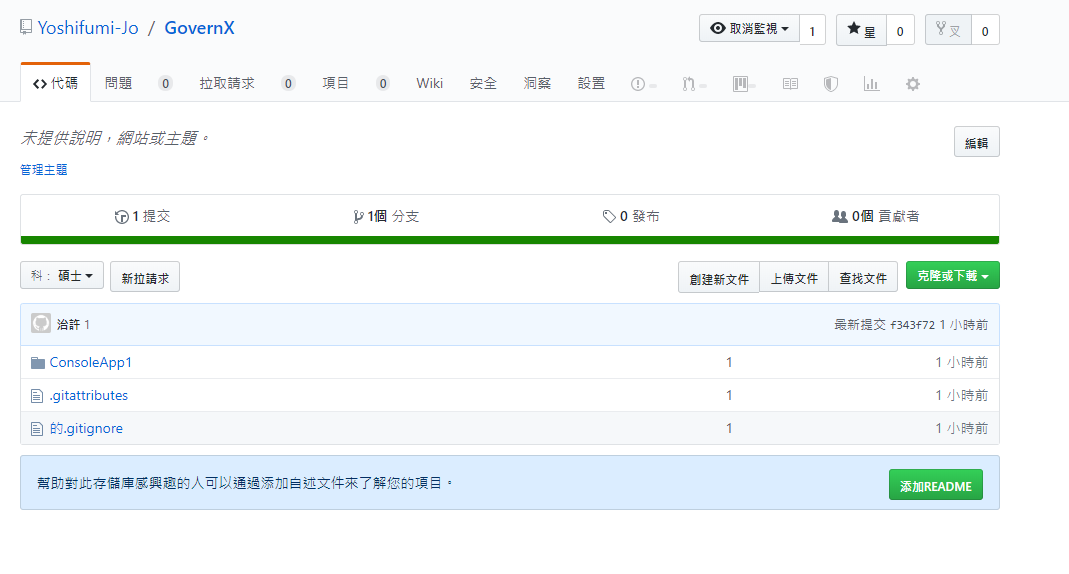Image resolution: width=1069 pixels, height=574 pixels.
Task: Open the 管理主題 manage topics link
Action: 44,170
